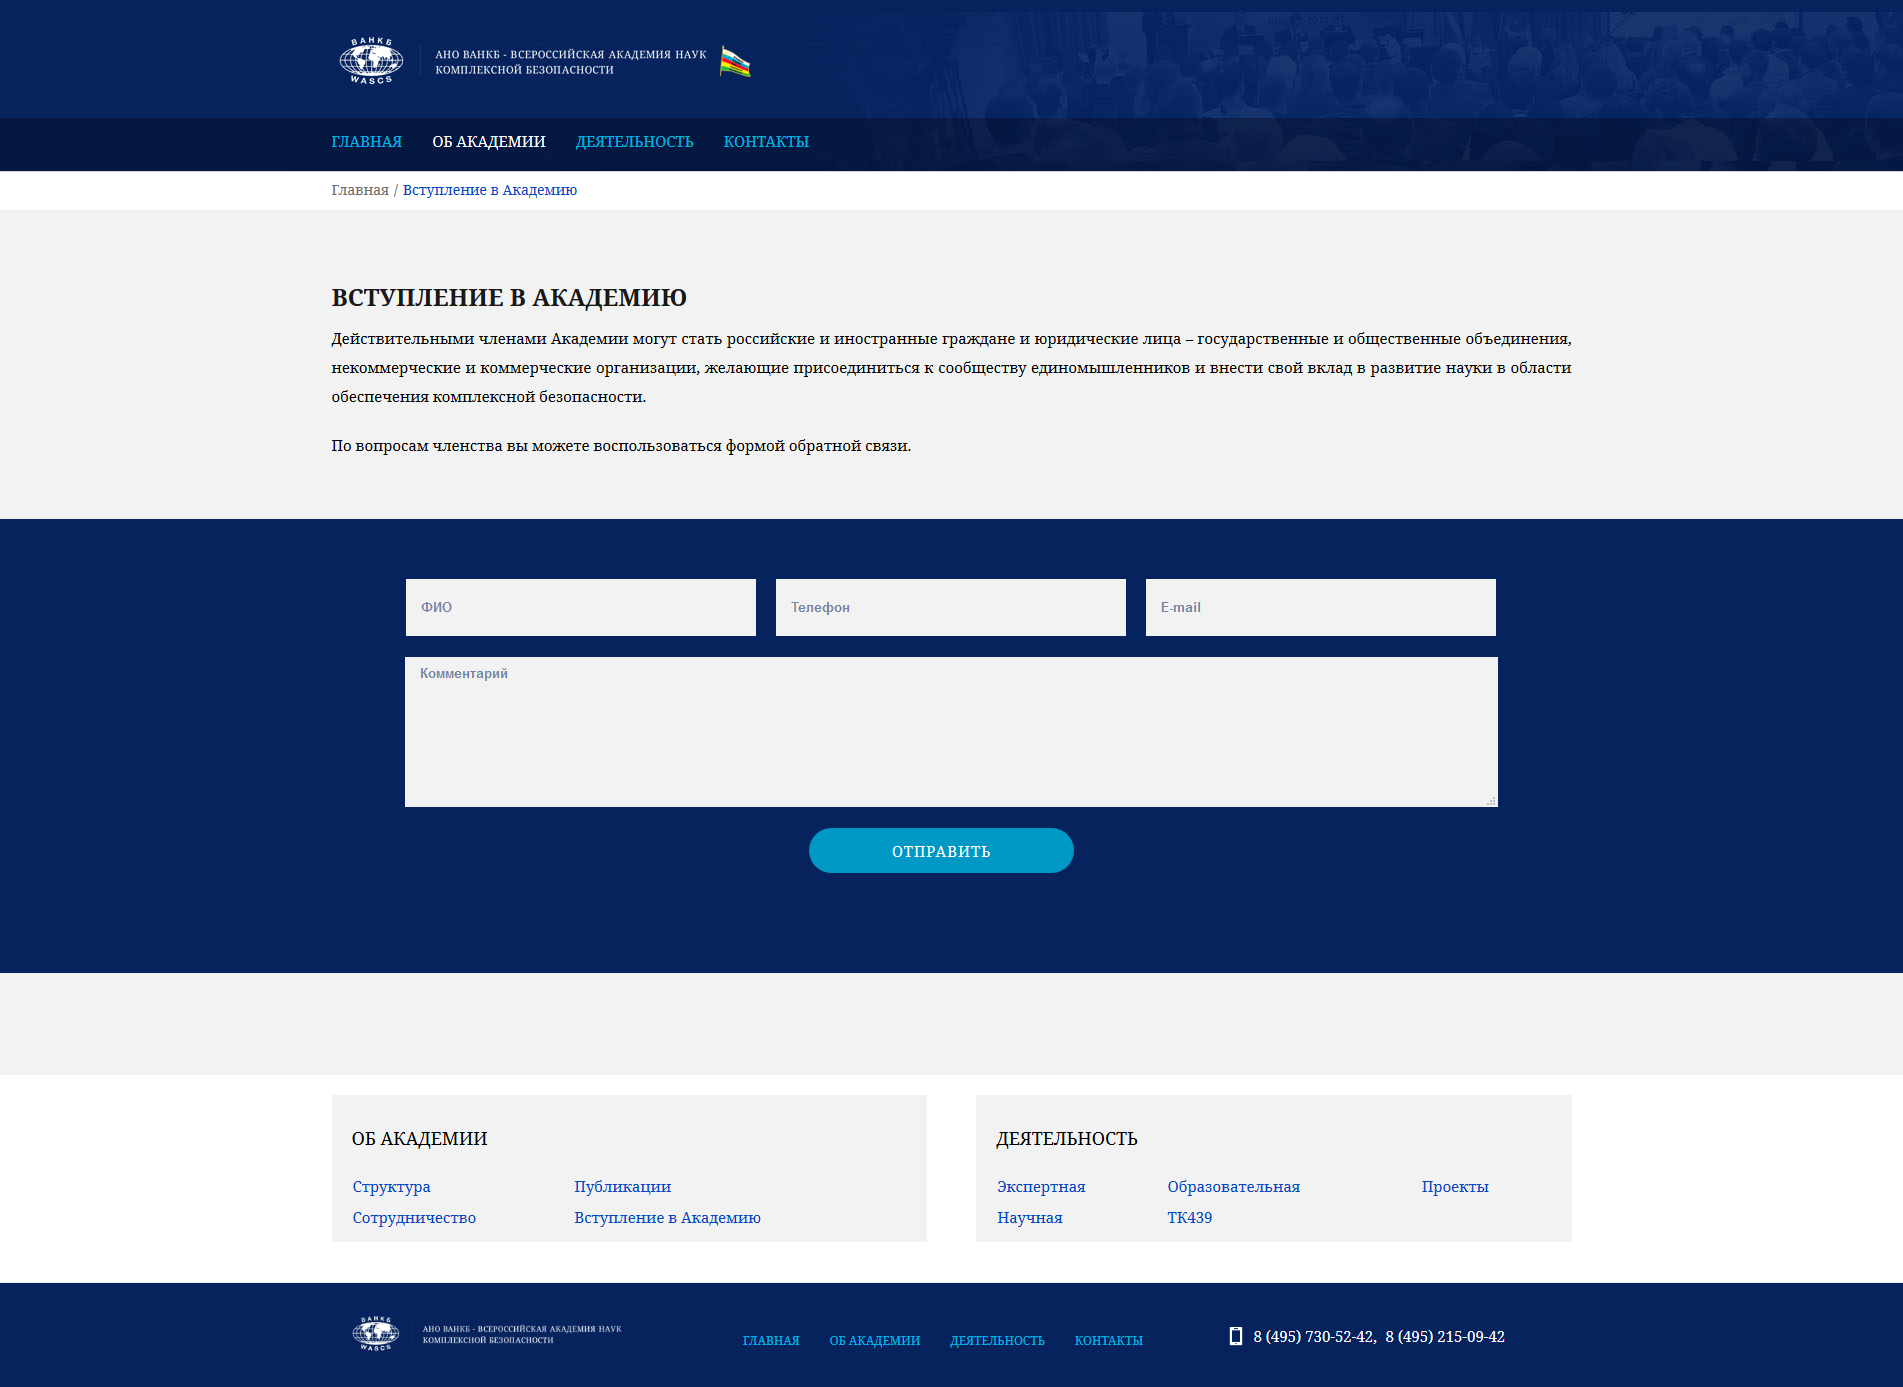The width and height of the screenshot is (1903, 1387).
Task: Focus the ФИО input field
Action: click(x=580, y=607)
